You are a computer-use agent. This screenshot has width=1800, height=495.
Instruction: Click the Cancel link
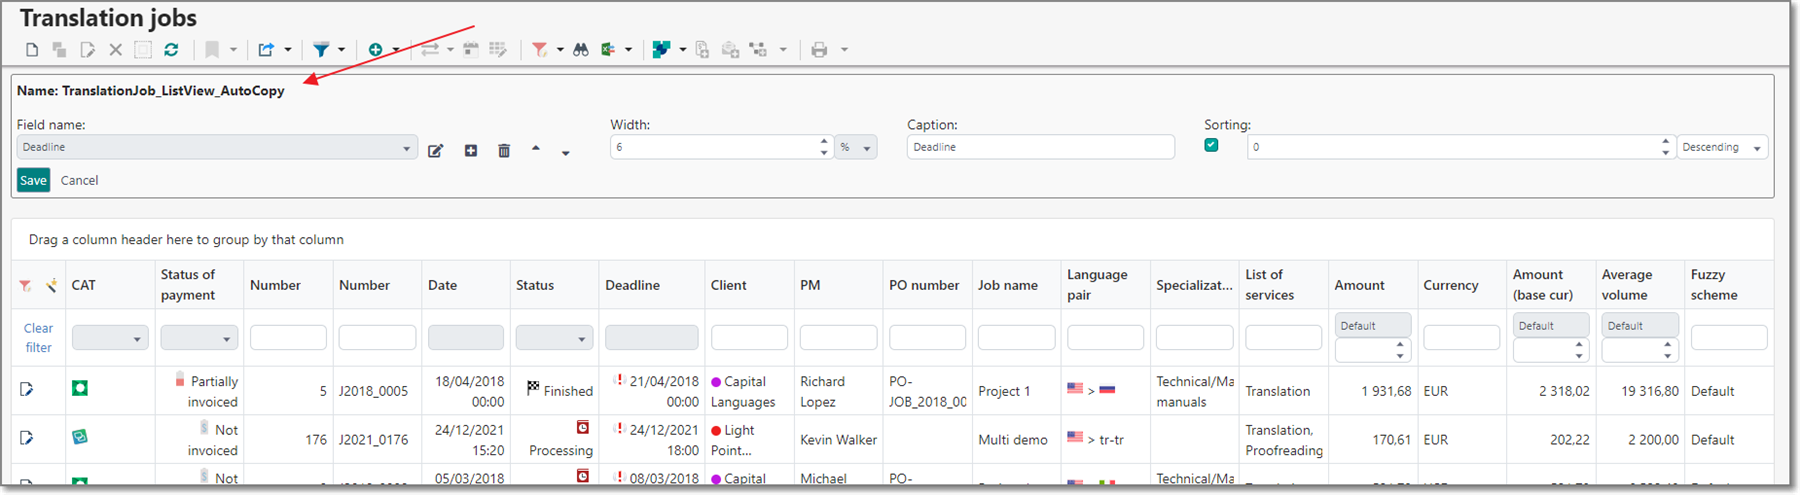pyautogui.click(x=79, y=181)
